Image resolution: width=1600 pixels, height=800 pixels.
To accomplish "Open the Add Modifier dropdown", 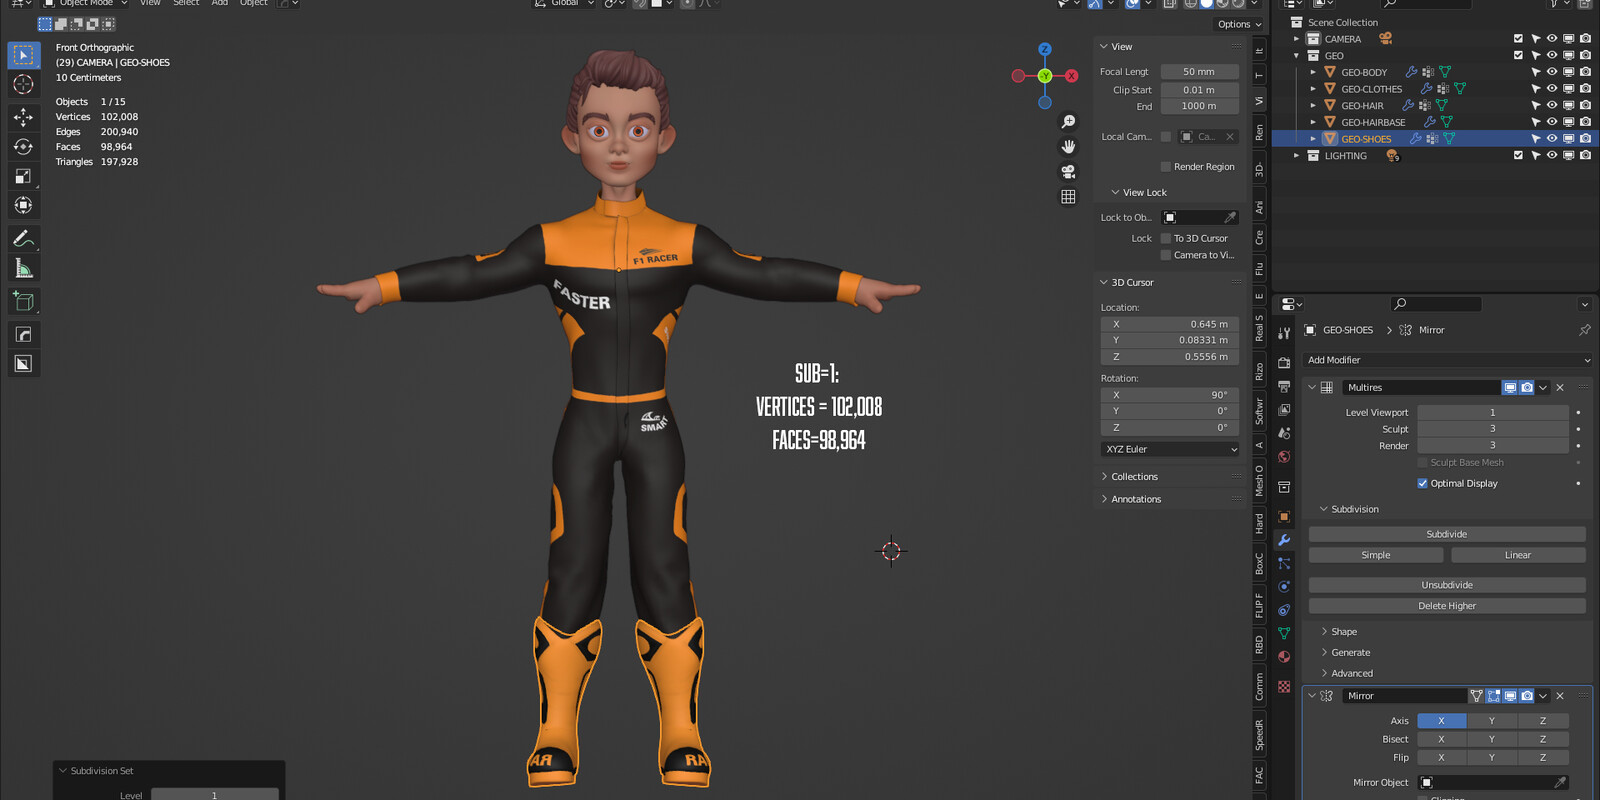I will coord(1447,360).
